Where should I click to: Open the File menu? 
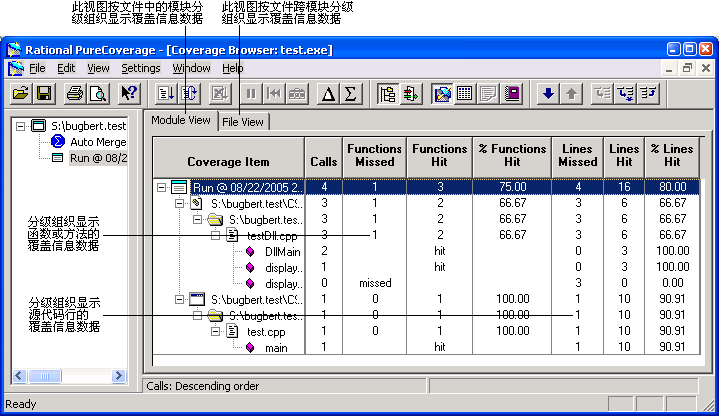[x=37, y=68]
